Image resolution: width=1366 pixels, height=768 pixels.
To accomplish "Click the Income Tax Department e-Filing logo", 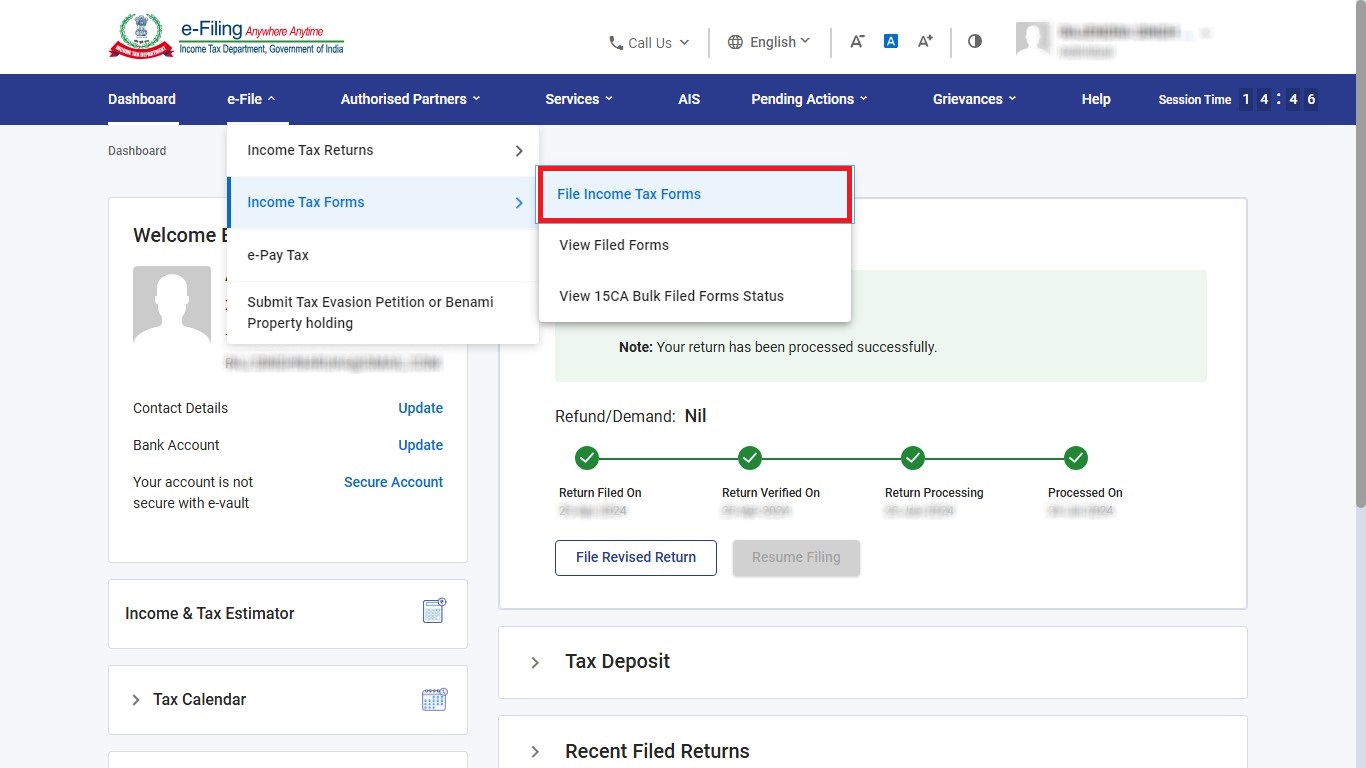I will [x=226, y=38].
